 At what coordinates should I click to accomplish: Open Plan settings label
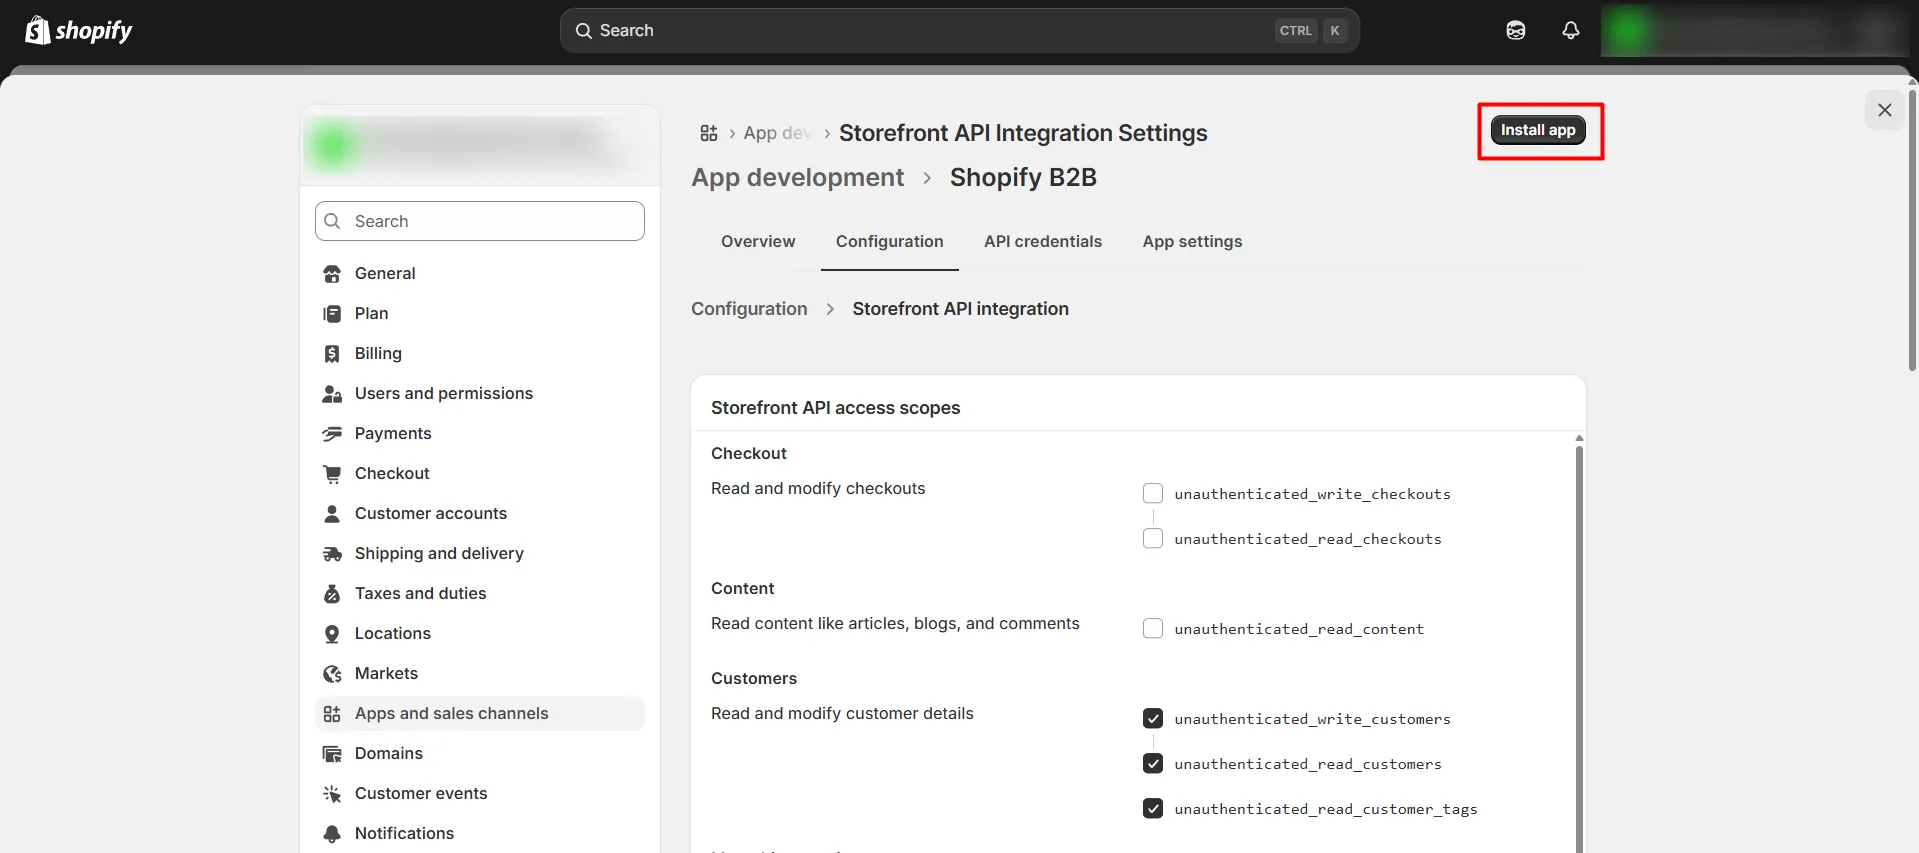click(371, 314)
